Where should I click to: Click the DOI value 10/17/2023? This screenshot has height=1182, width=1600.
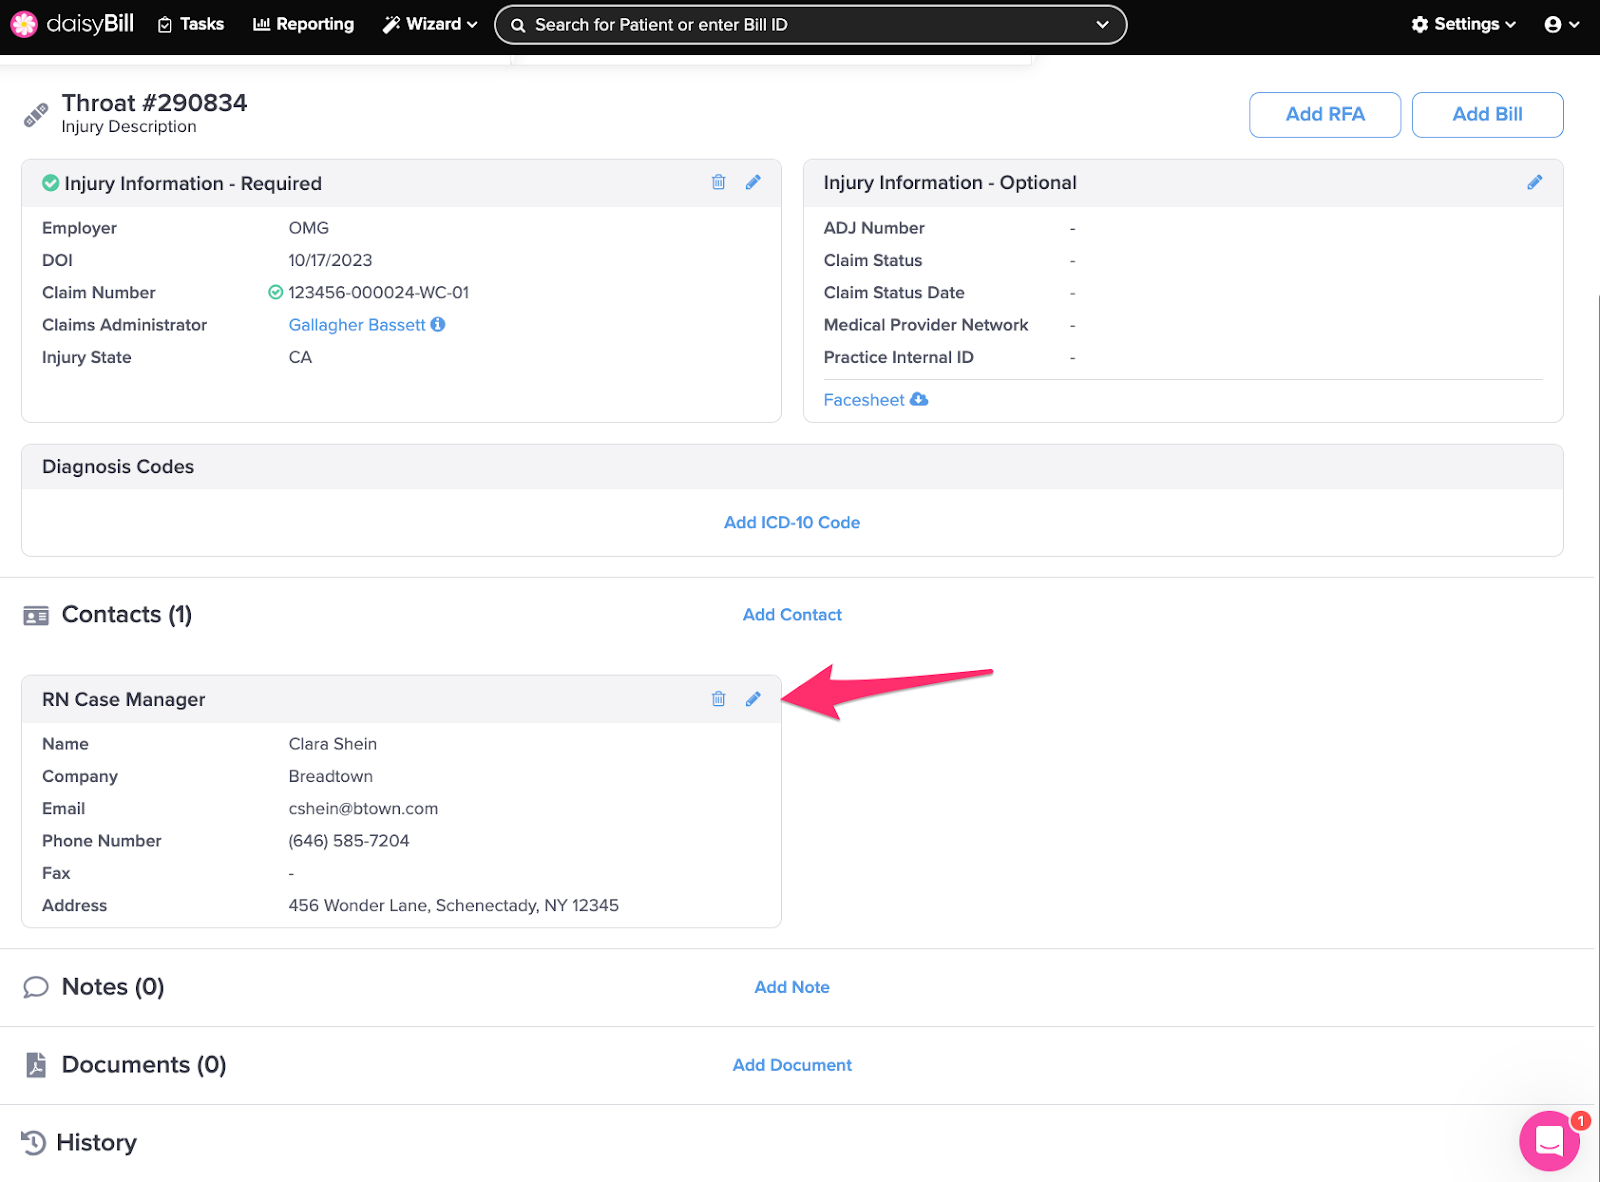(x=330, y=260)
